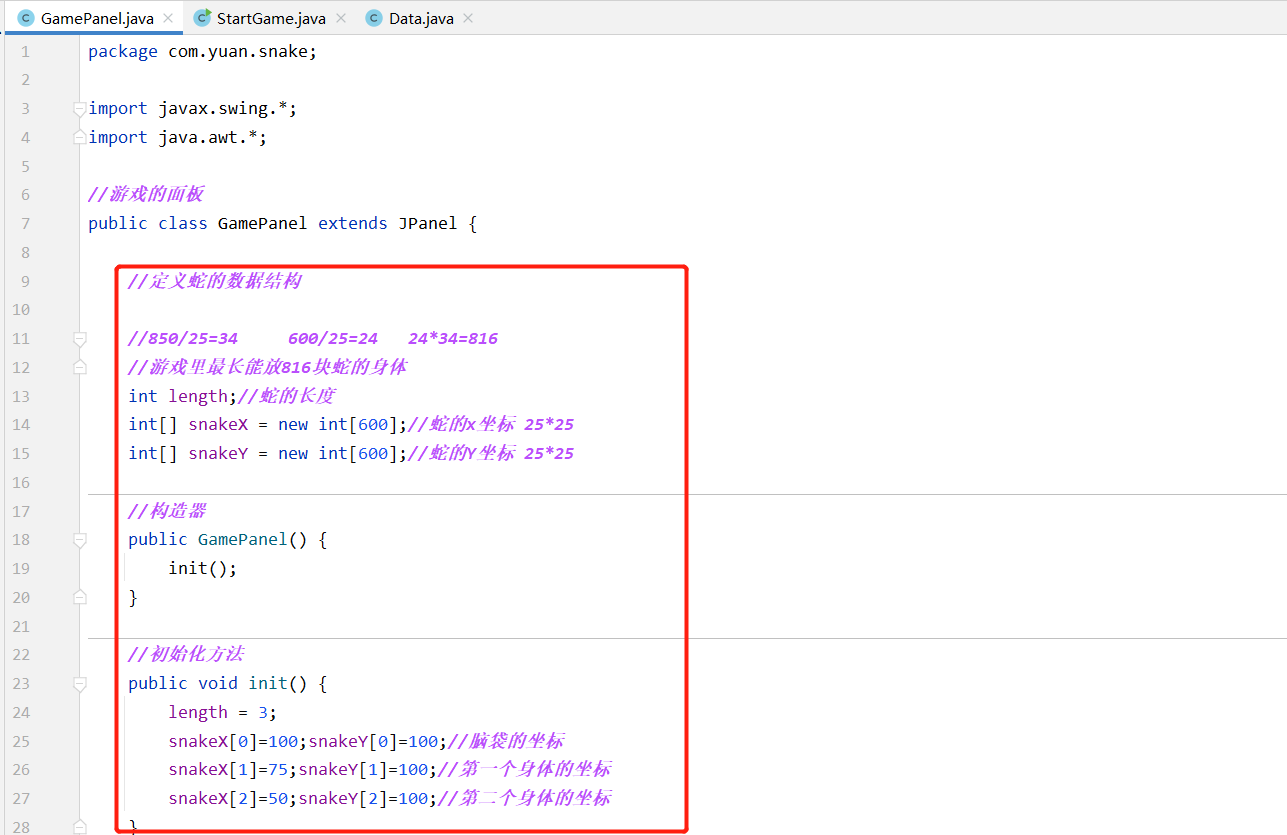Click the 'JPanel' superclass name
The height and width of the screenshot is (835, 1287).
427,223
